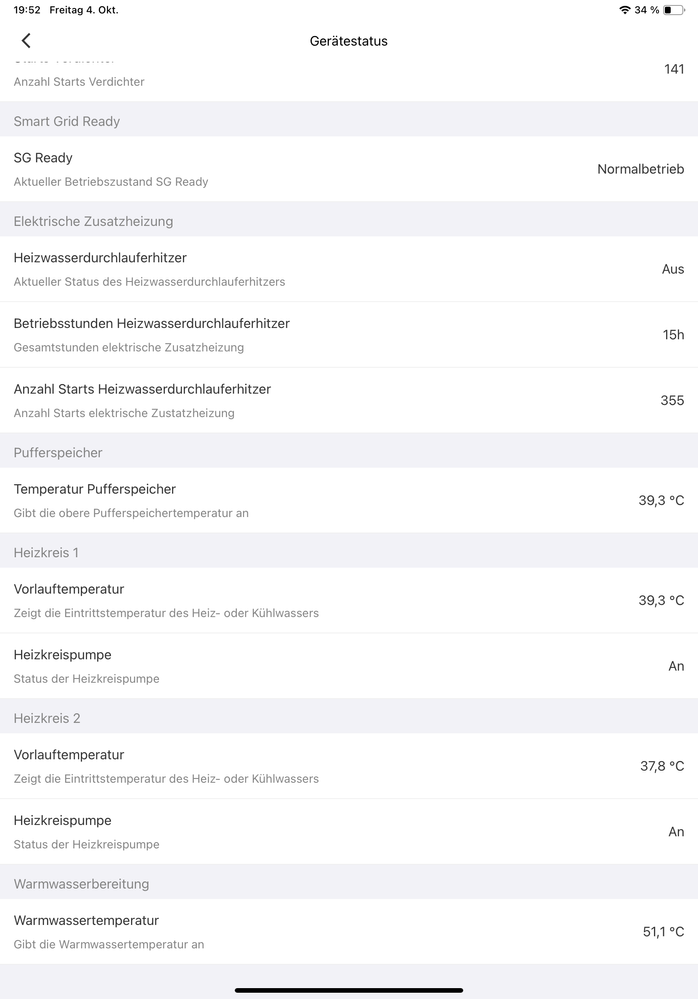Tap the Gerätestatus page title

[x=349, y=41]
